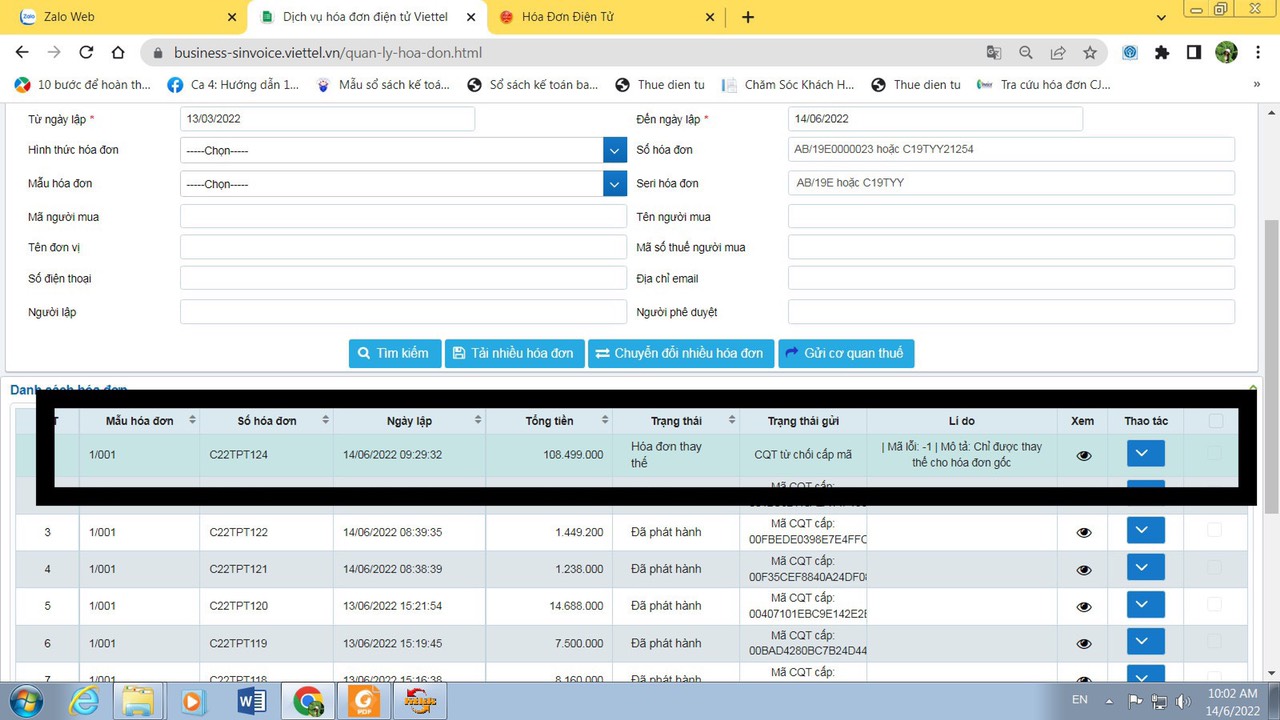The image size is (1280, 720).
Task: Select the checkbox for invoice C22TPT120
Action: click(x=1214, y=604)
